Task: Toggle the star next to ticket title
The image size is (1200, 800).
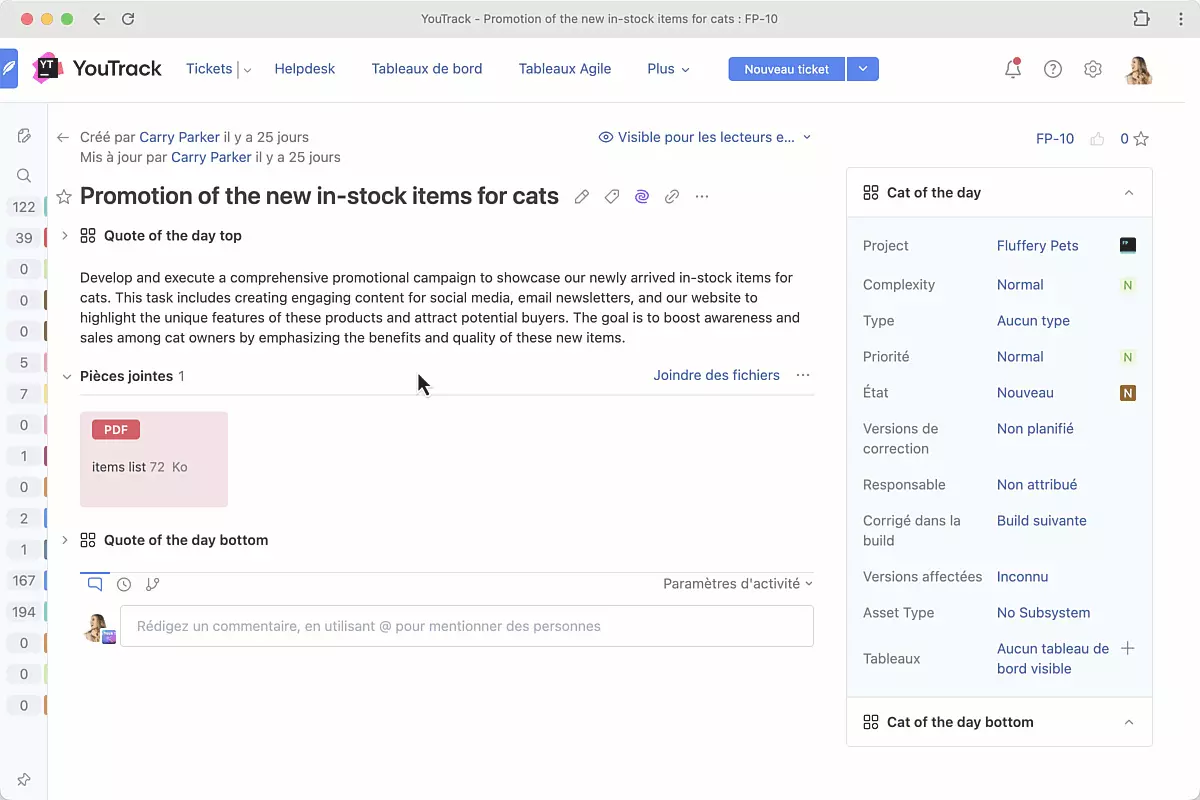Action: [x=64, y=197]
